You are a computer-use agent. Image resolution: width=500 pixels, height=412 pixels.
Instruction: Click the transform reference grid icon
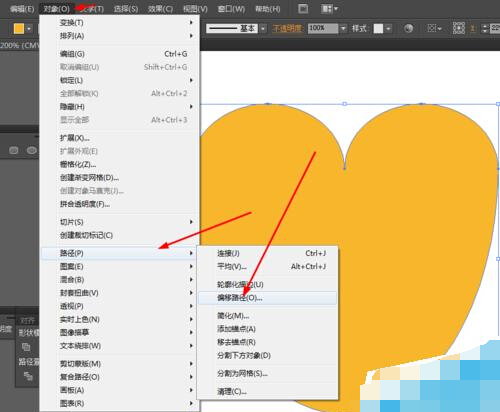(459, 29)
